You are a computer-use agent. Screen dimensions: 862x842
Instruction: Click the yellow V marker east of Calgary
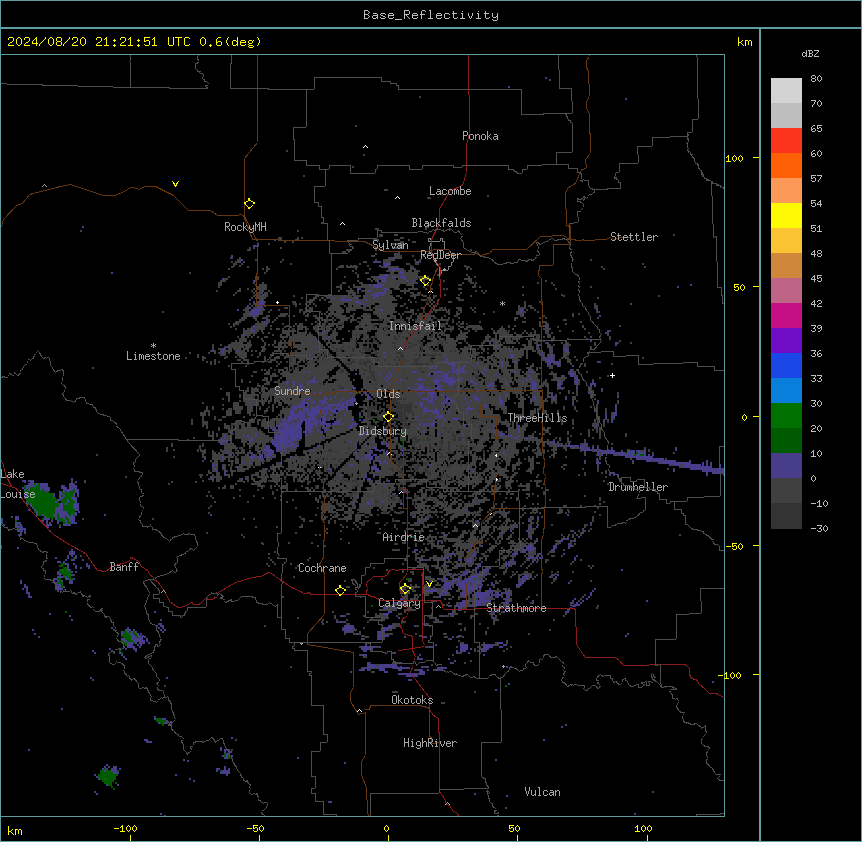(x=429, y=584)
